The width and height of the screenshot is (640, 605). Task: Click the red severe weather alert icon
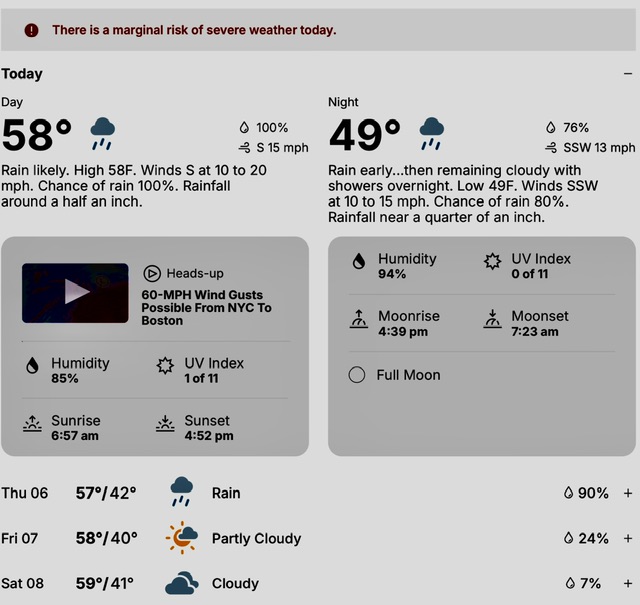pos(31,30)
